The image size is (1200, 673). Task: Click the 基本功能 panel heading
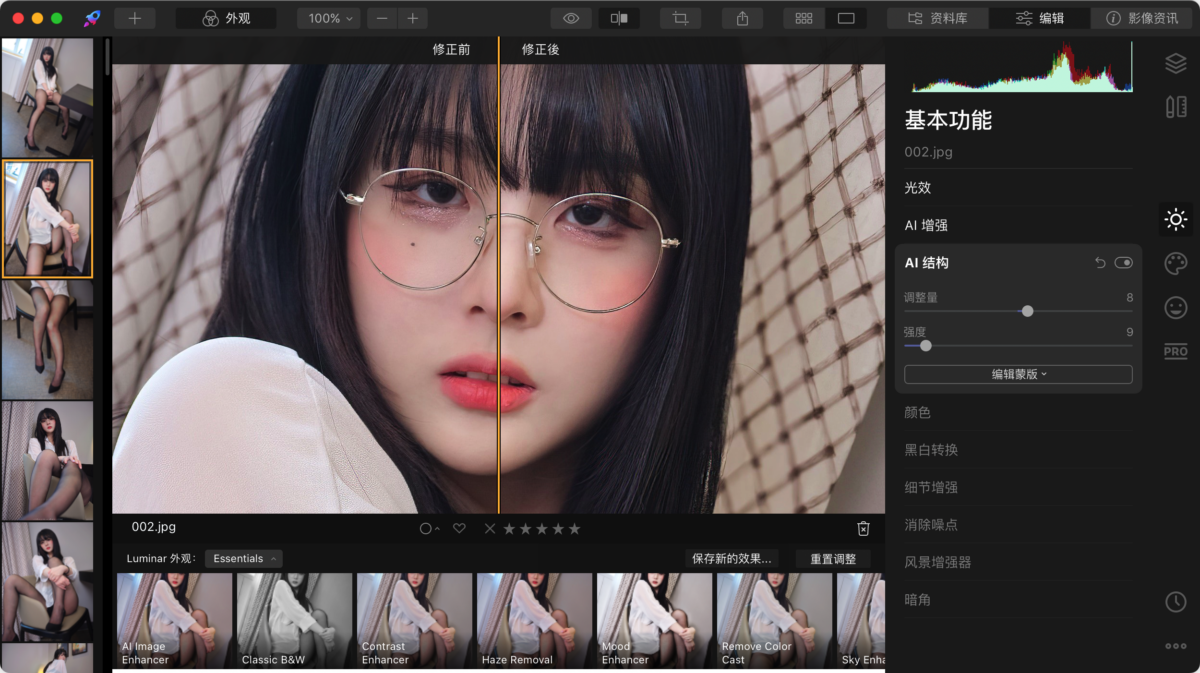948,120
